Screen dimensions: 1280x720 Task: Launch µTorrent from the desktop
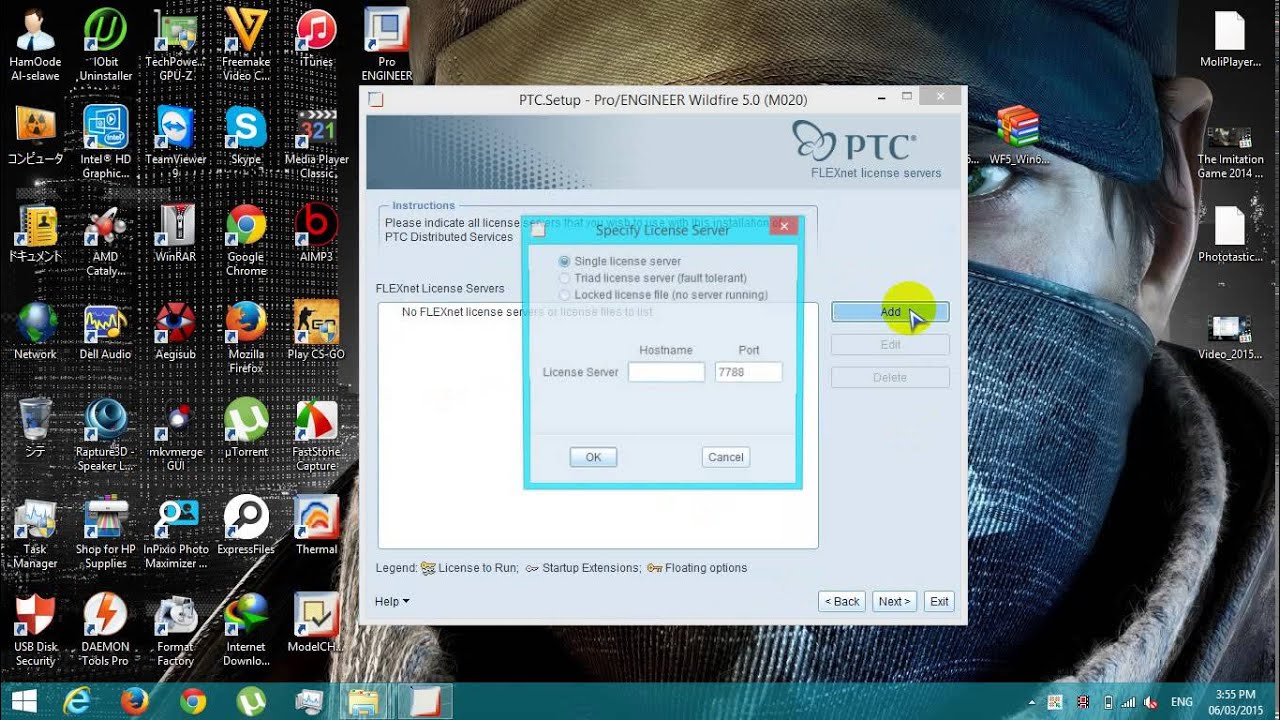point(246,430)
